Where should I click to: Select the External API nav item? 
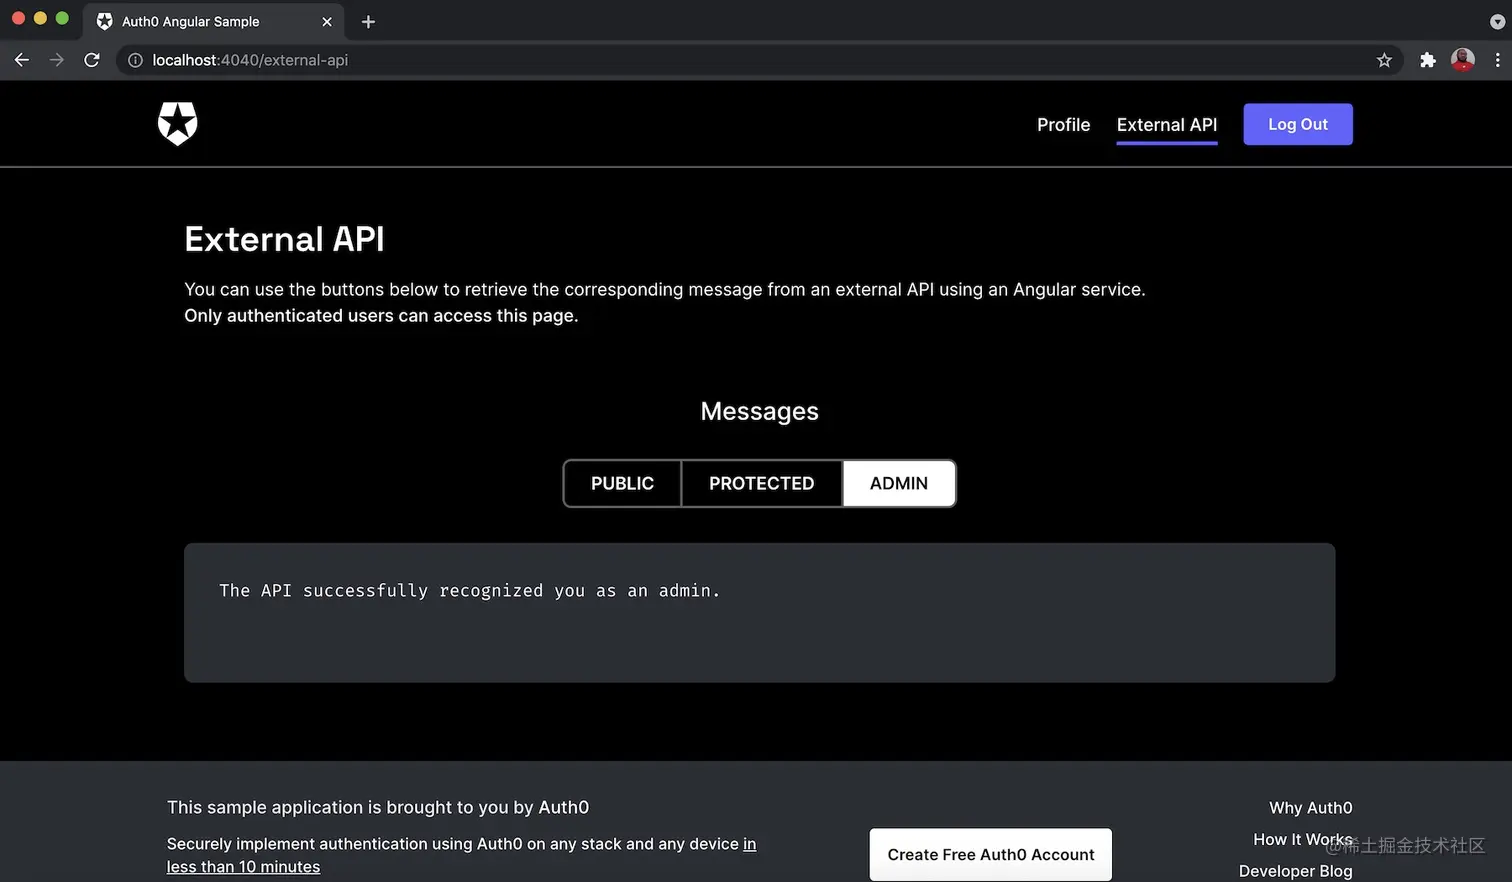coord(1166,124)
